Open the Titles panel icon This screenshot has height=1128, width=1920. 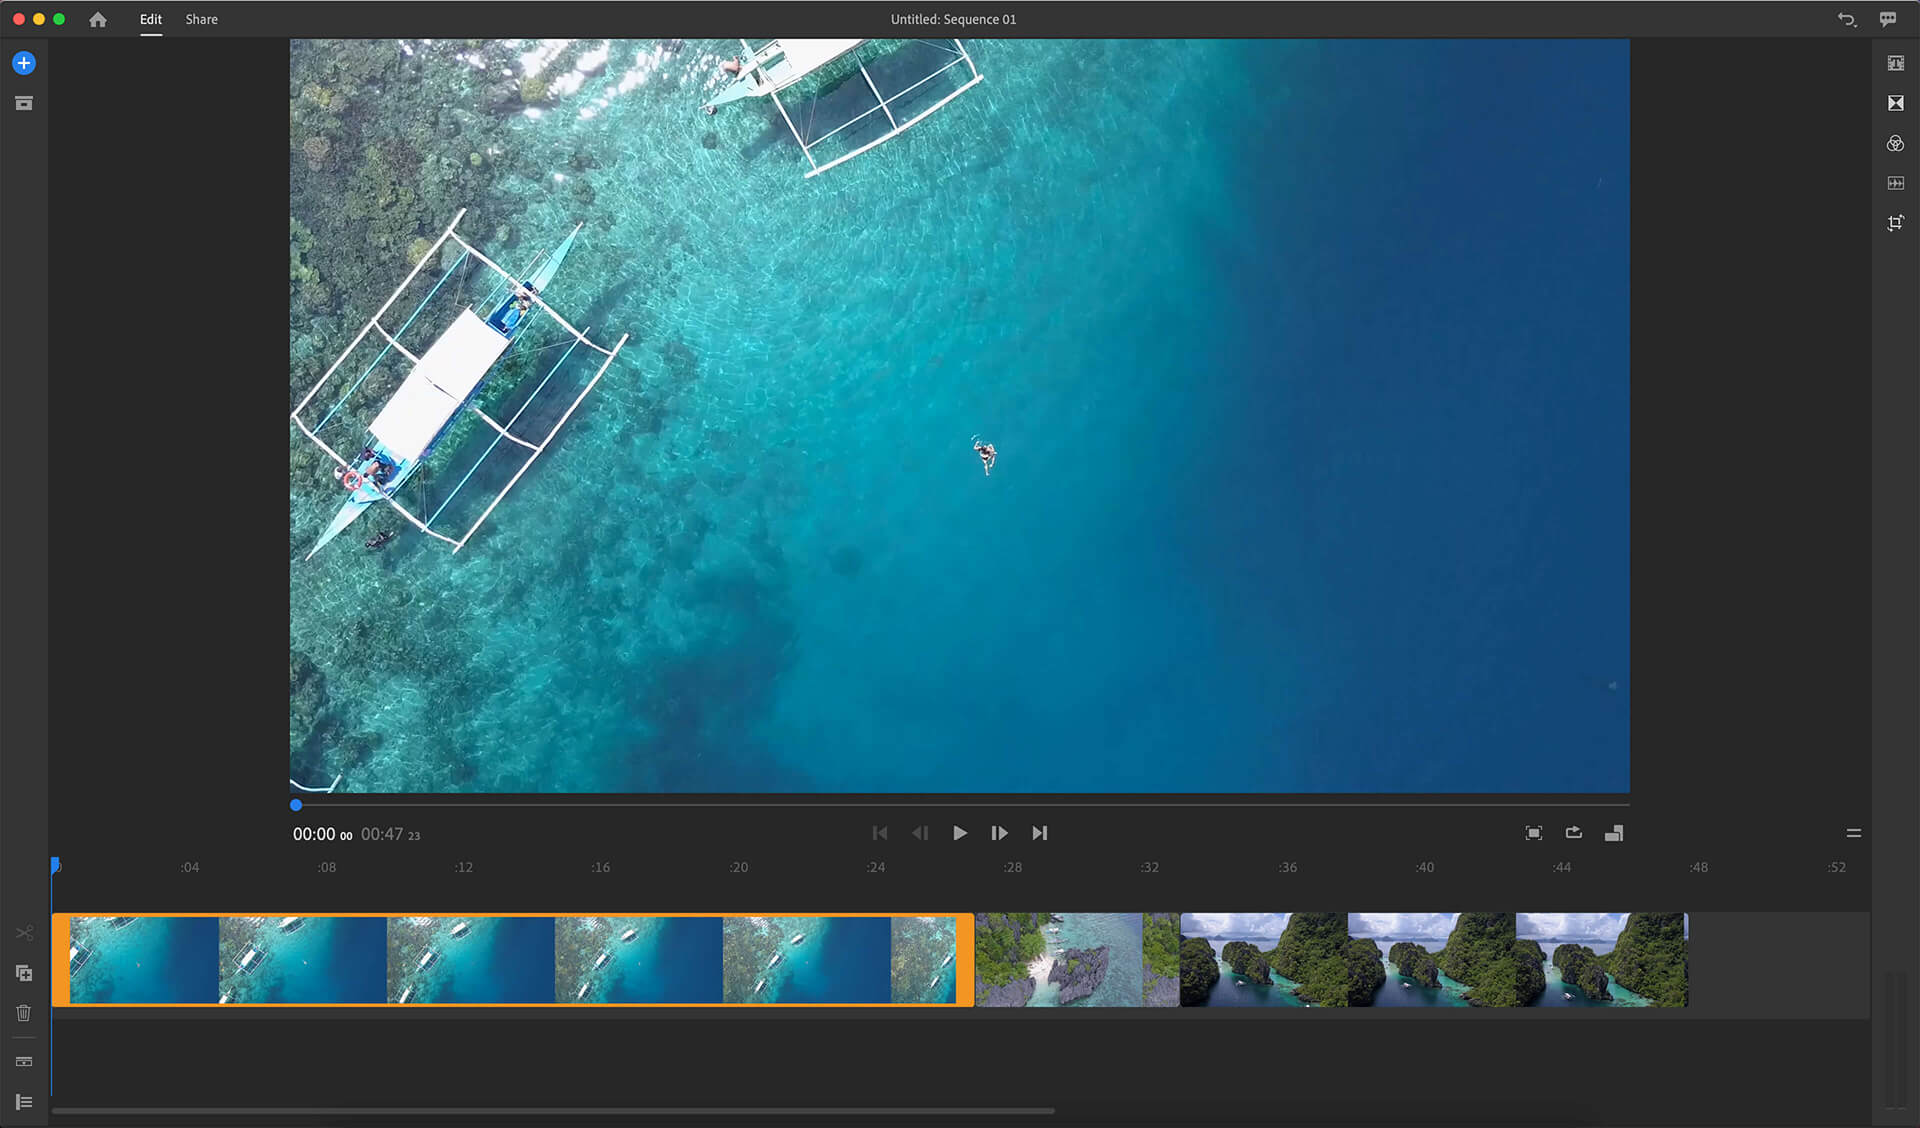click(x=1895, y=63)
